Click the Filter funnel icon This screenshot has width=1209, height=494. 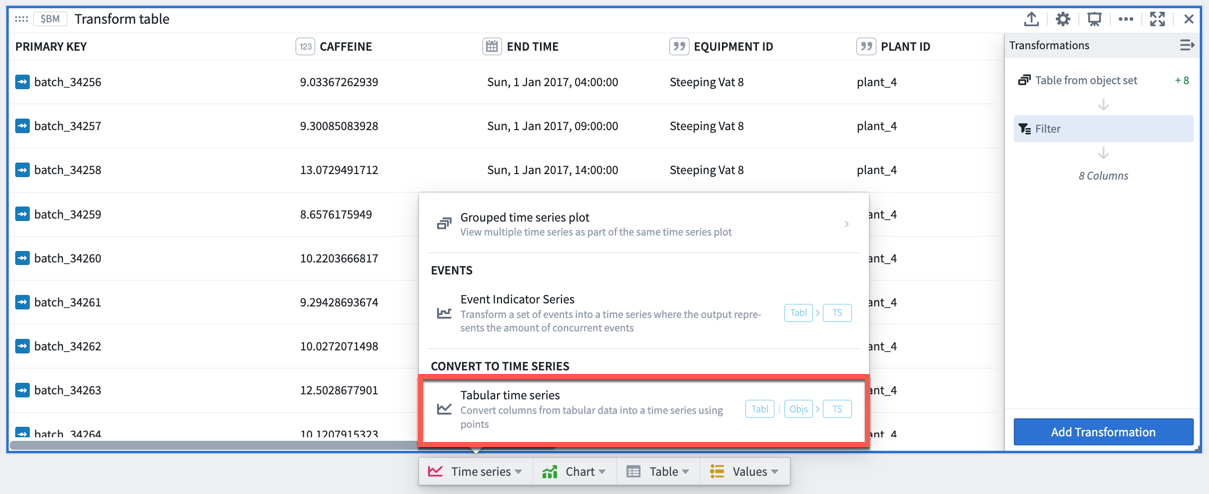tap(1024, 128)
